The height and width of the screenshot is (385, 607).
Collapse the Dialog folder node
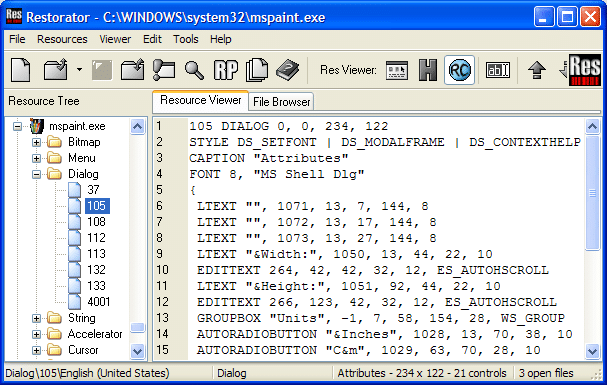[36, 175]
